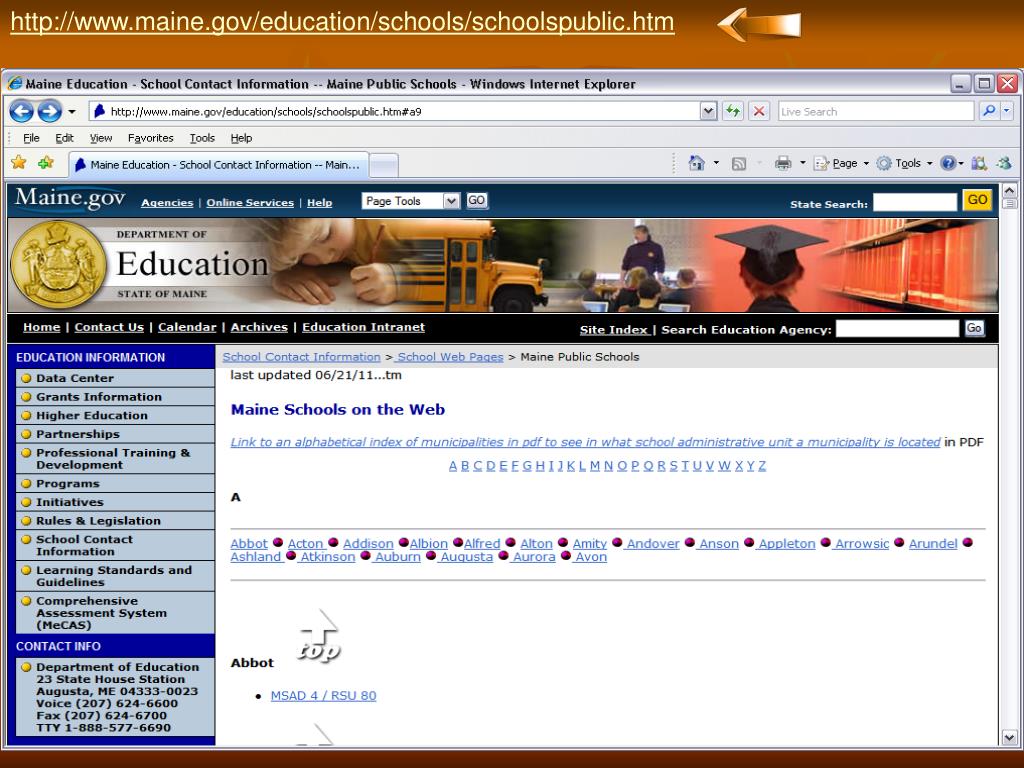The image size is (1024, 768).
Task: Click the Maine.gov logo
Action: coord(70,198)
